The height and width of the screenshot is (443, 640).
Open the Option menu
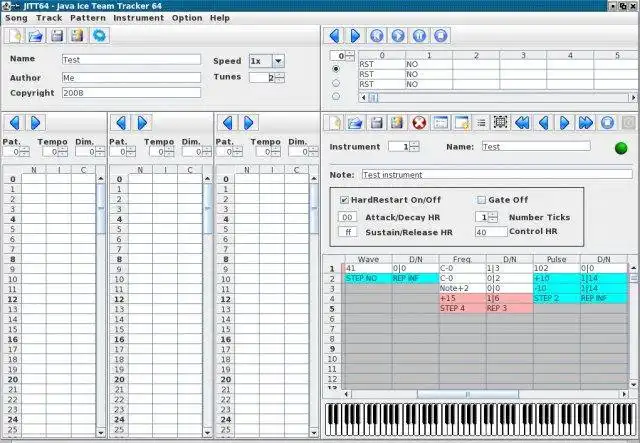click(x=187, y=18)
